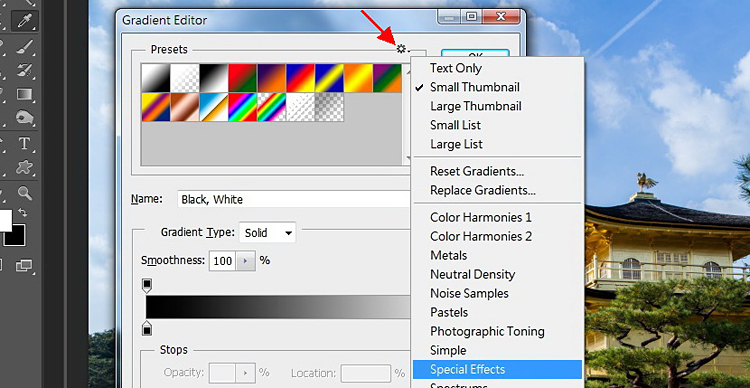Screen dimensions: 750x388
Task: Click the black-to-white gradient bar
Action: pyautogui.click(x=278, y=307)
